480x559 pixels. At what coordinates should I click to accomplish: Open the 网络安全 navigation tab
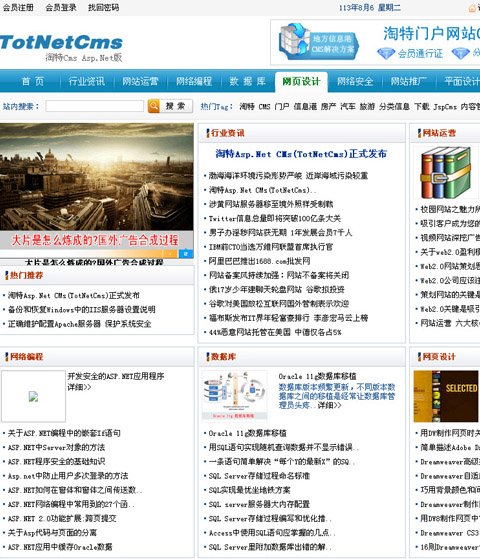(x=355, y=81)
